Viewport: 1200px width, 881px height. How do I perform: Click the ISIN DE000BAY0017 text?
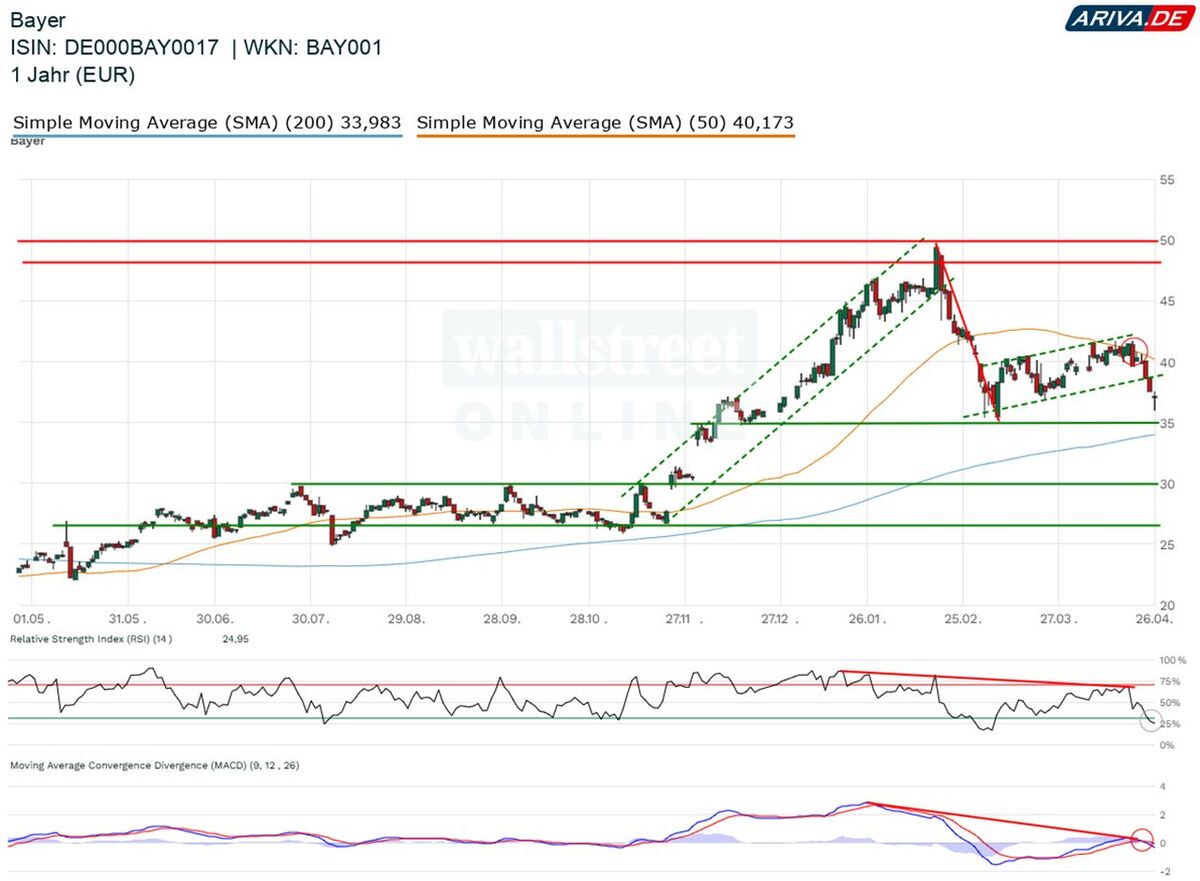click(x=114, y=48)
